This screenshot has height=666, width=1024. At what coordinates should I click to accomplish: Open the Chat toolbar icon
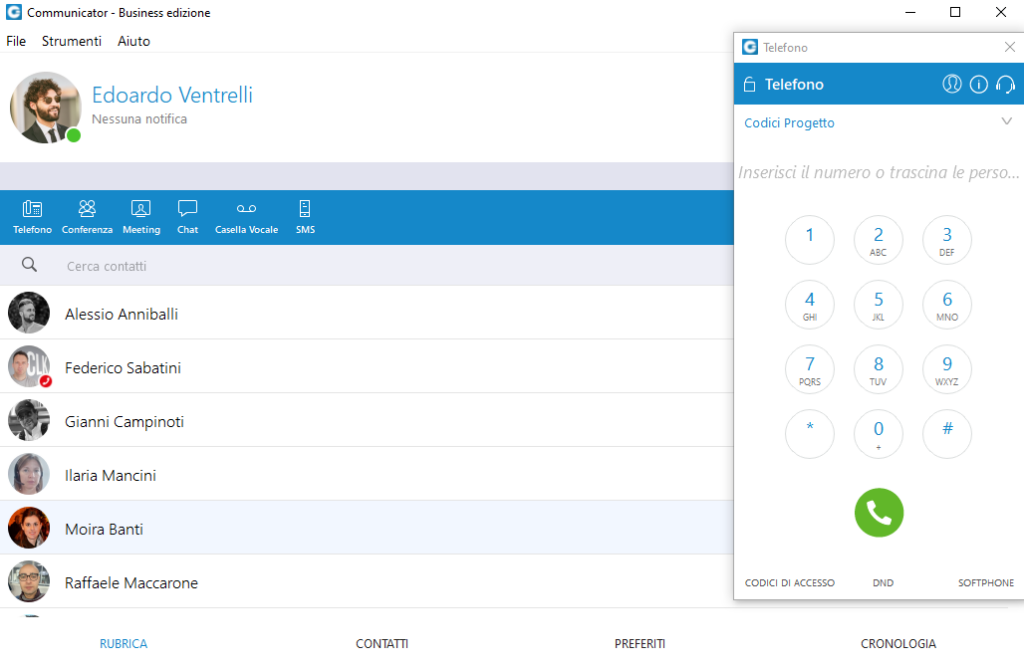click(x=187, y=216)
